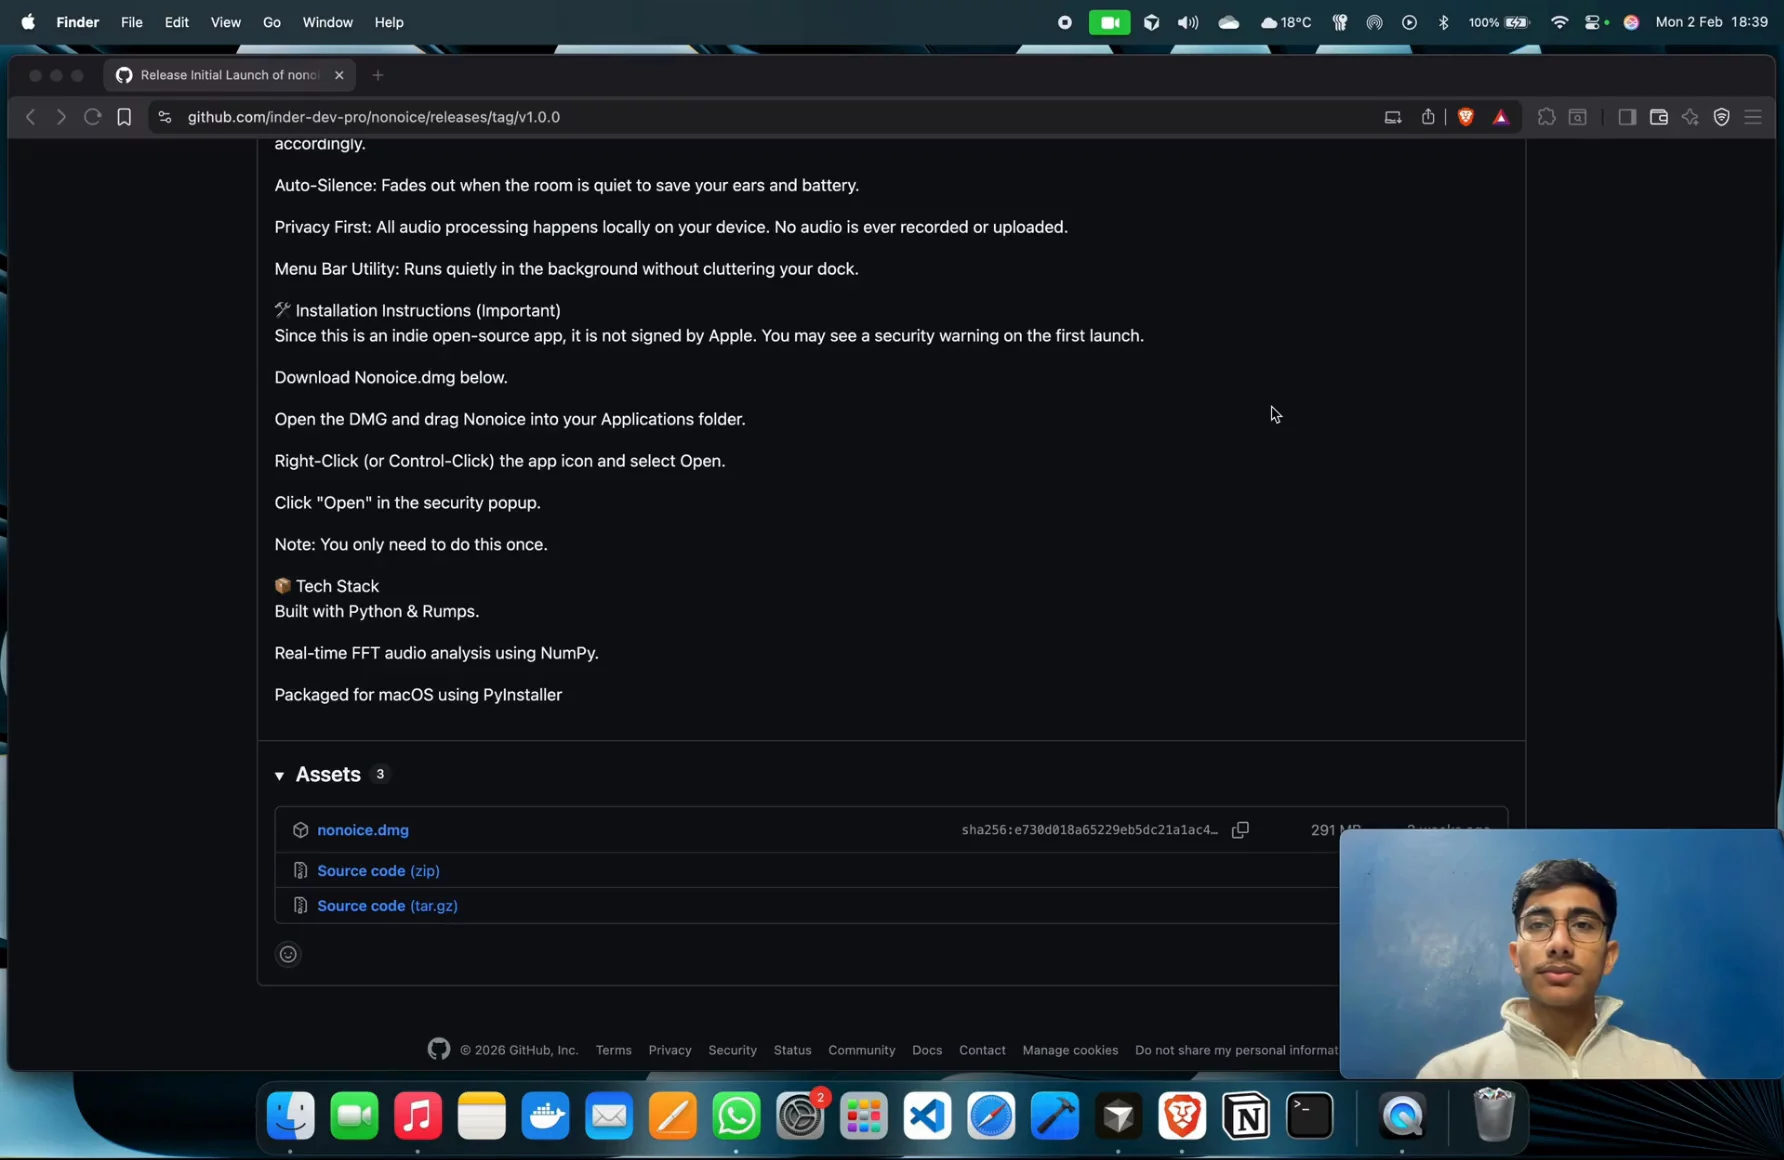Open the Wi-Fi menu bar dropdown
Image resolution: width=1784 pixels, height=1160 pixels.
(x=1559, y=22)
